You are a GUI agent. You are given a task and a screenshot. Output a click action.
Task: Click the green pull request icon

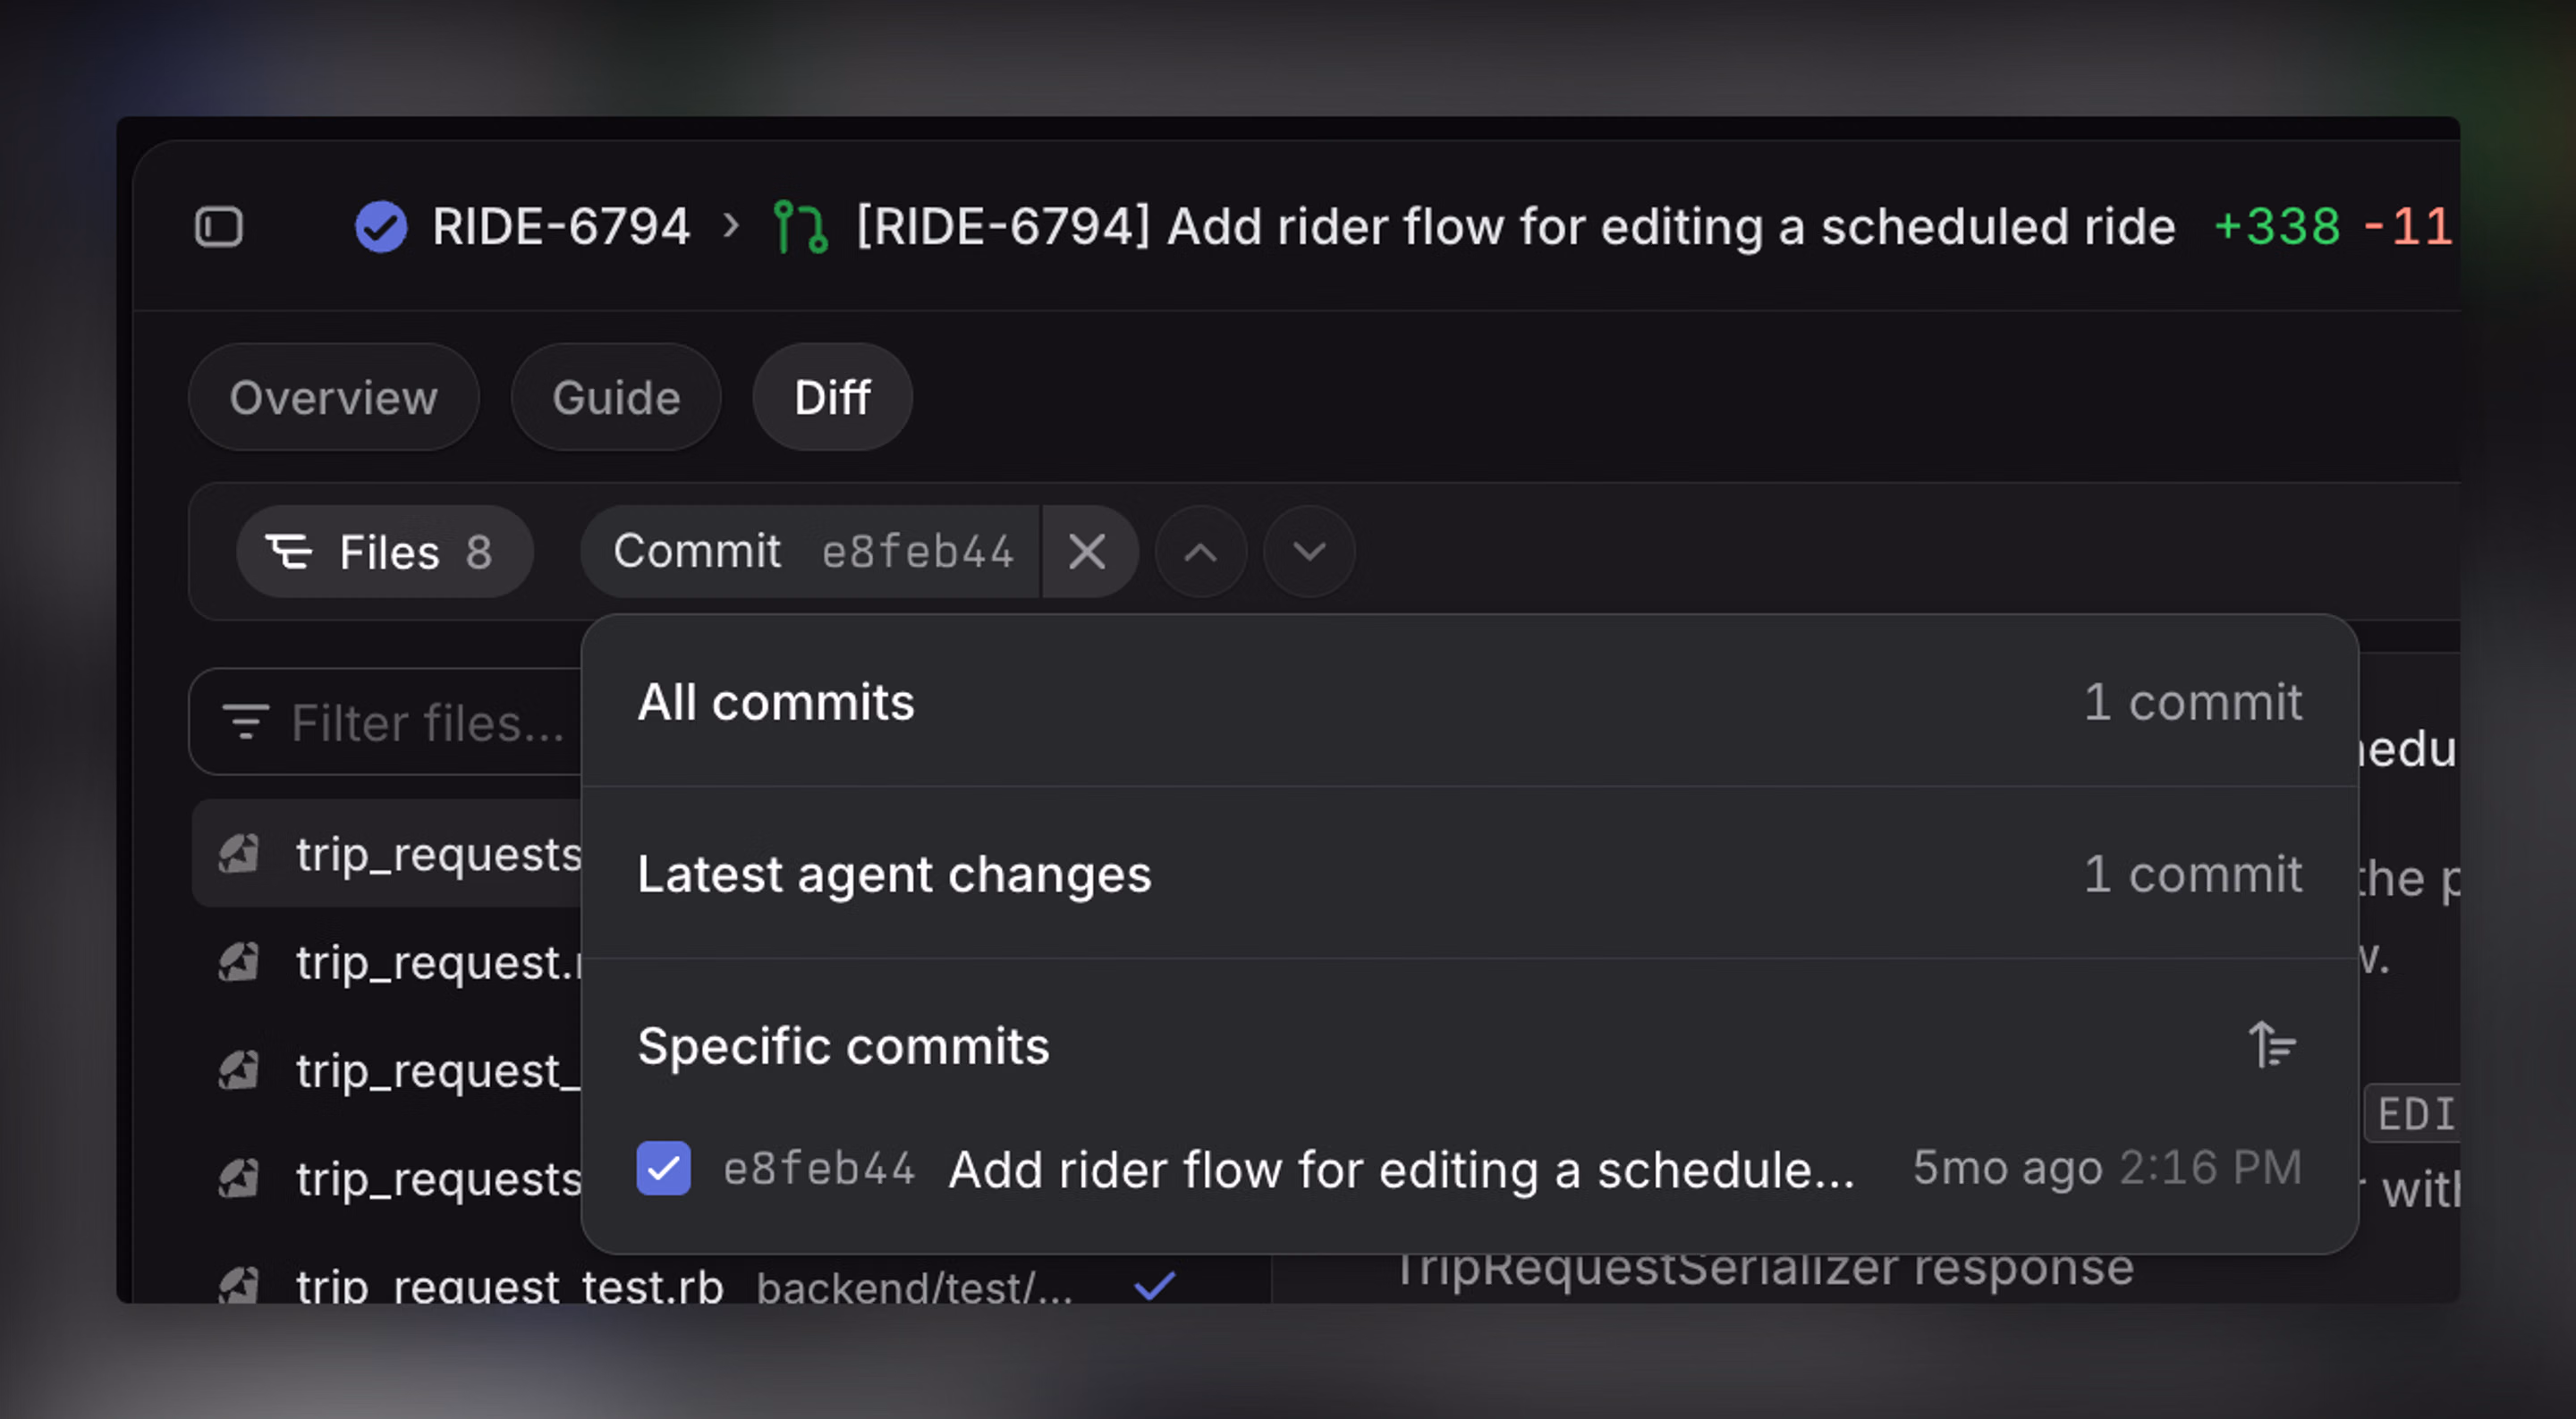[800, 227]
